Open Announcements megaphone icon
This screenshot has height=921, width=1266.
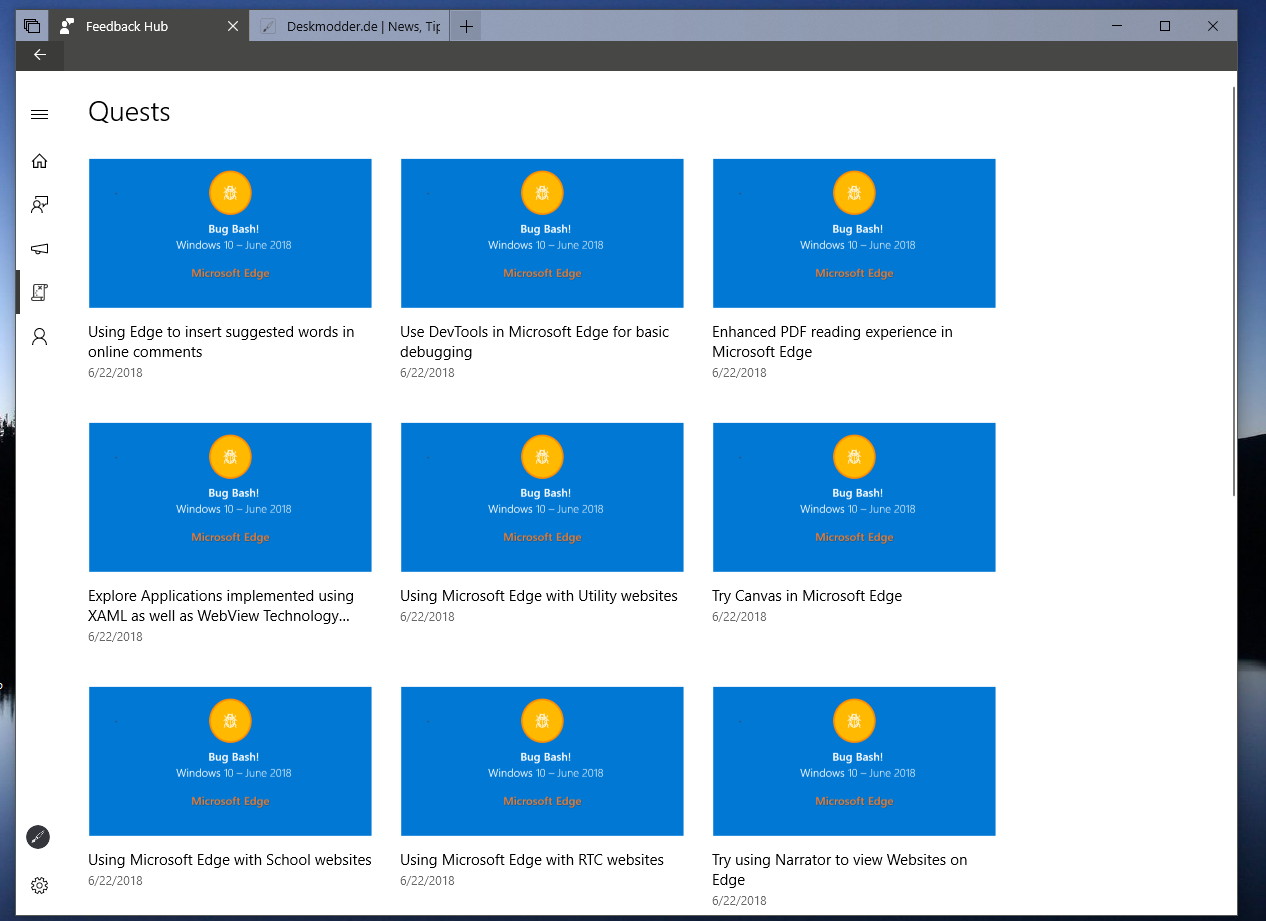coord(39,249)
